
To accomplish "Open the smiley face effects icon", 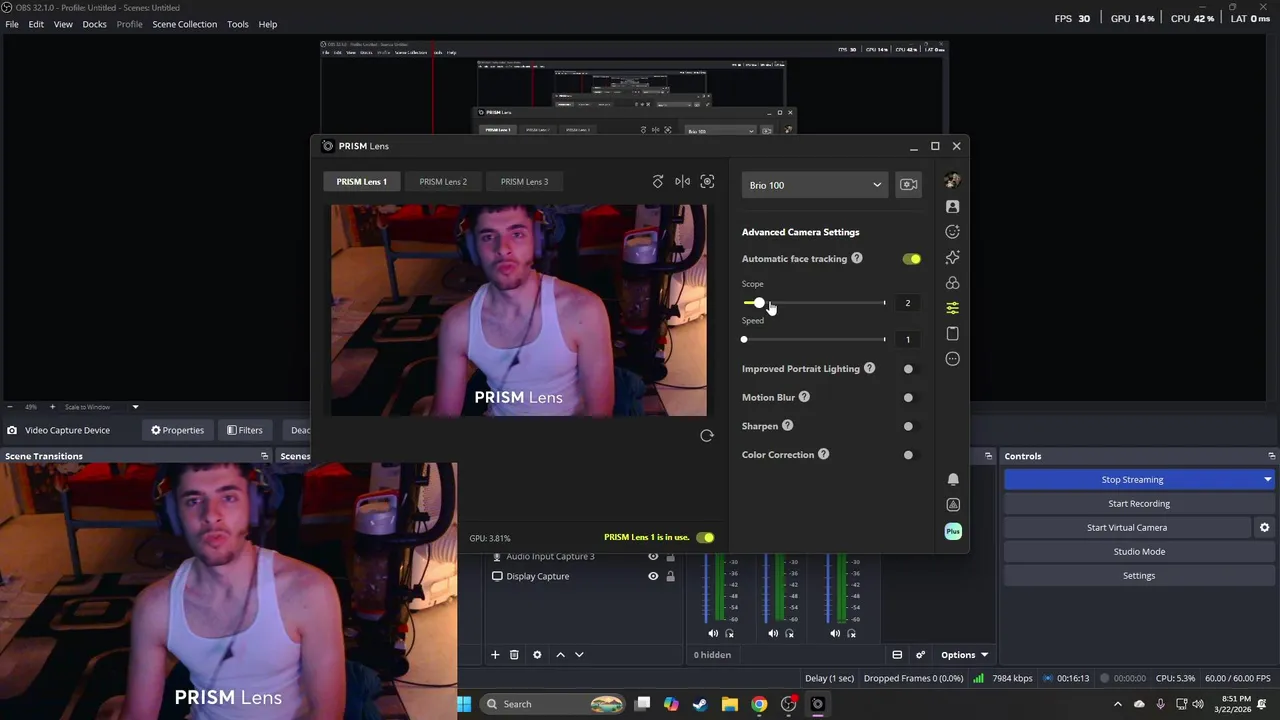I will point(952,232).
